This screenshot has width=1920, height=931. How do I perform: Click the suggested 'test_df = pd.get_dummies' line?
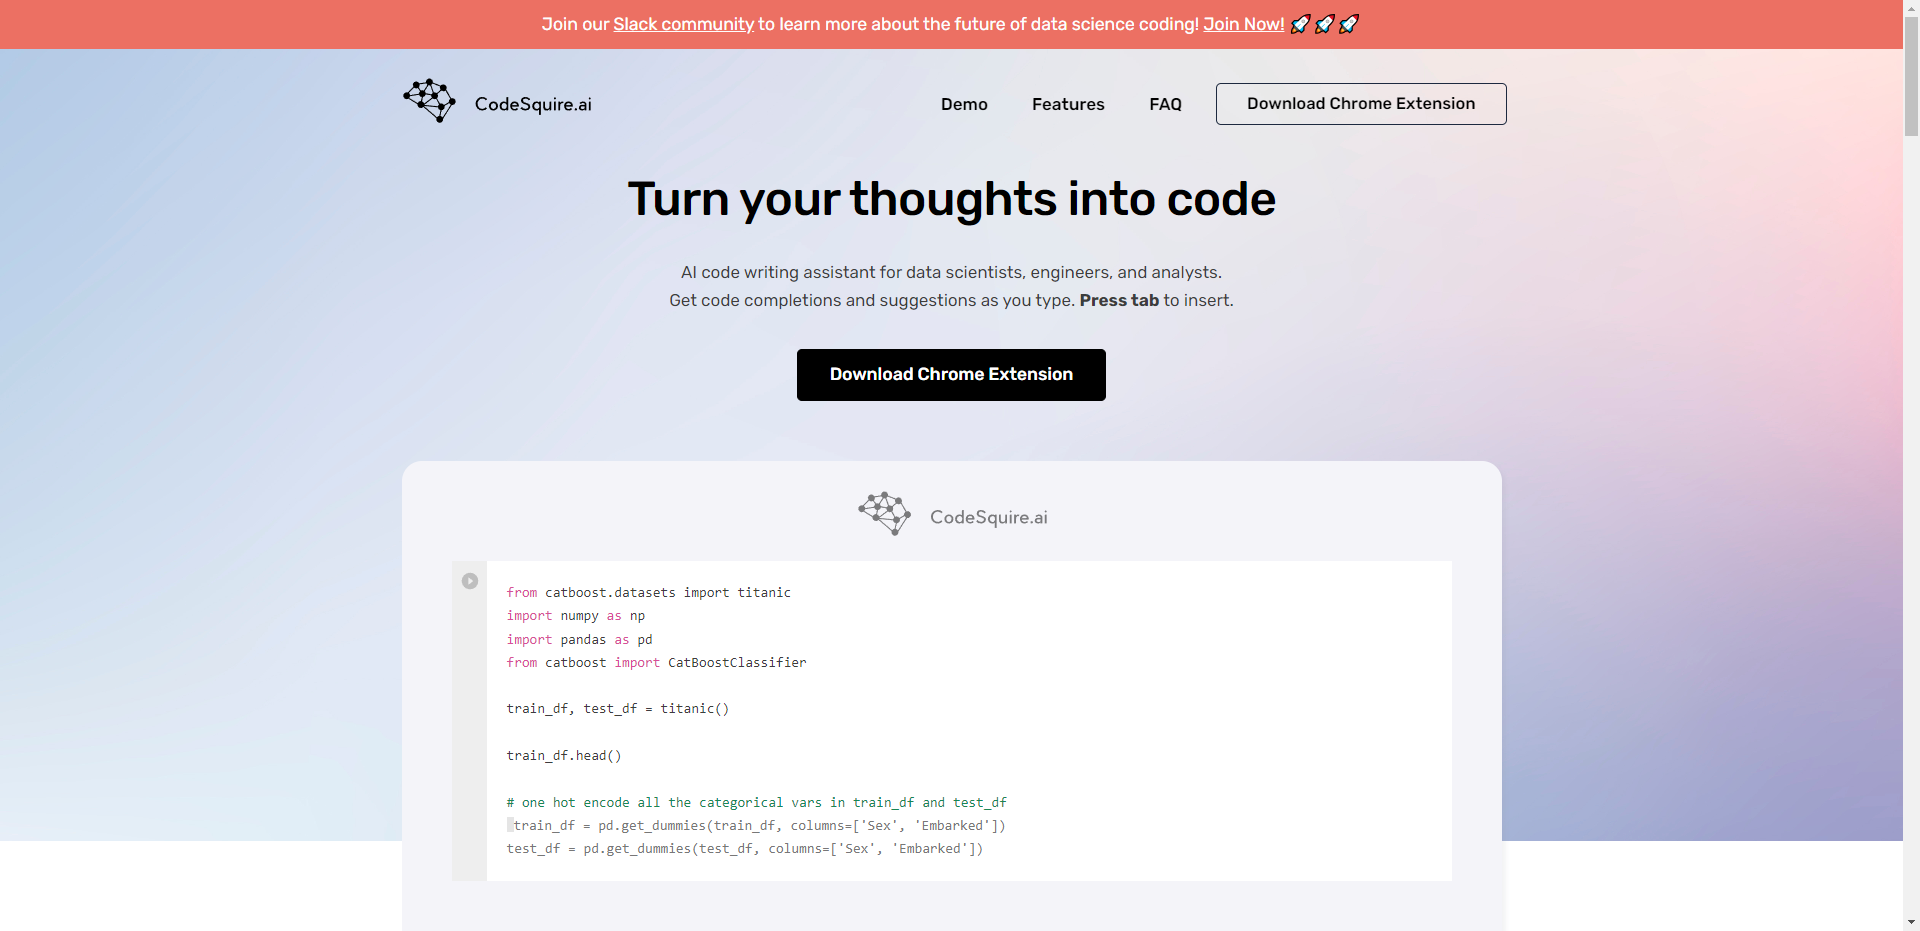(745, 849)
